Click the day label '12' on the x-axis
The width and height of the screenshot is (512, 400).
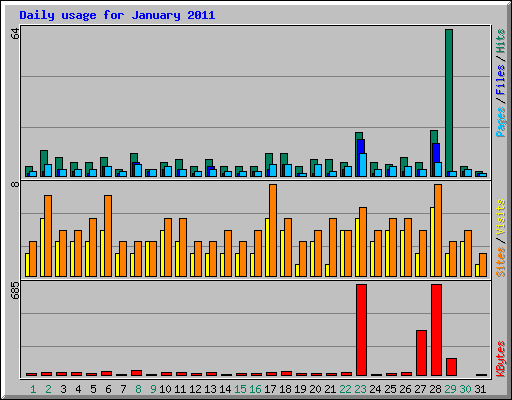coord(195,389)
